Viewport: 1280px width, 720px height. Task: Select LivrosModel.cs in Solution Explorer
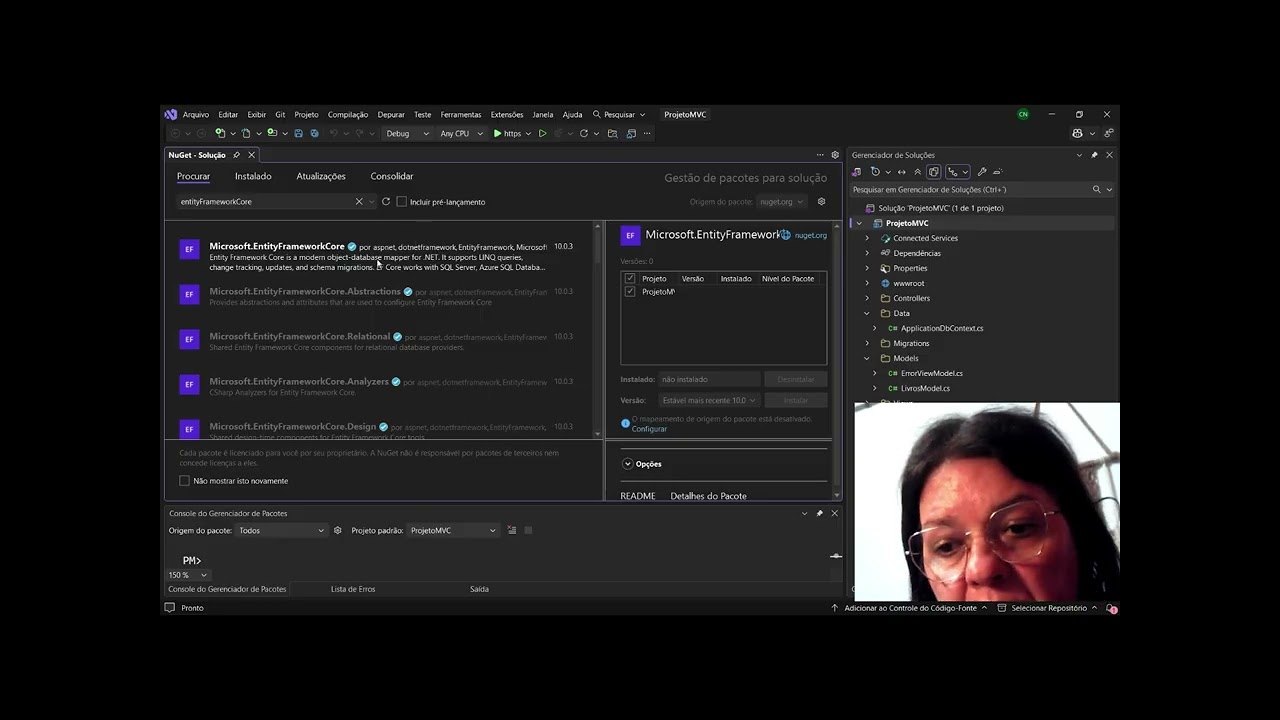pyautogui.click(x=925, y=388)
